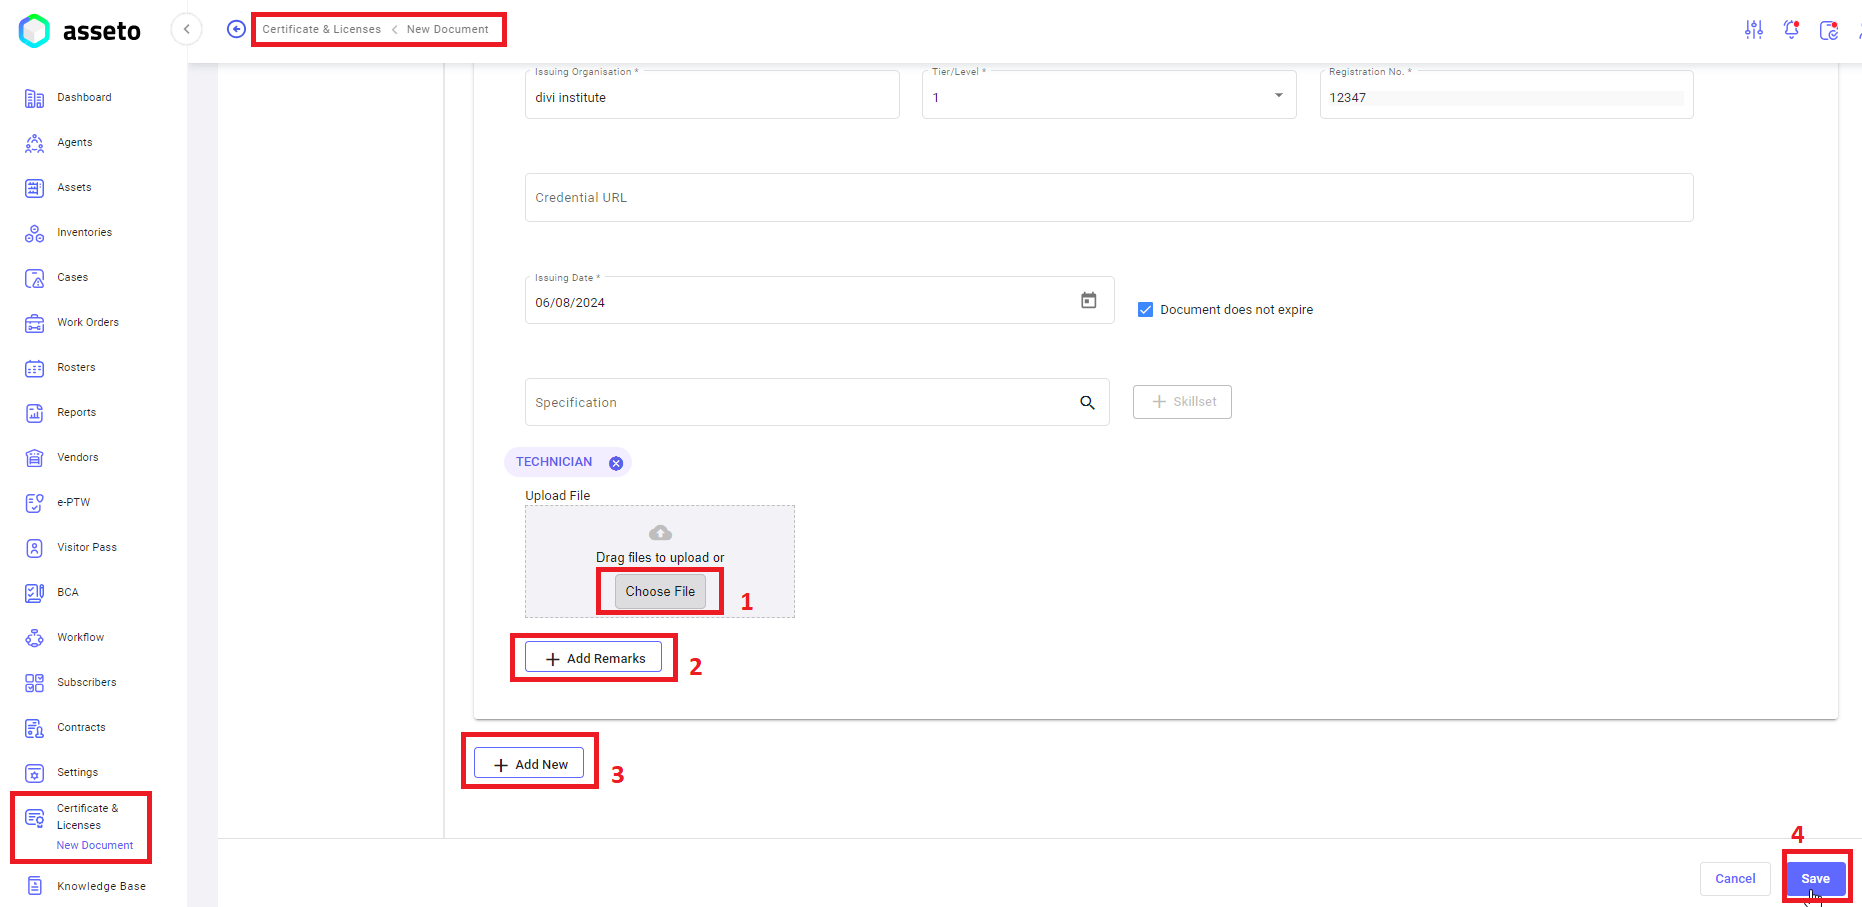Click the TECHNICIAN tag label
This screenshot has height=907, width=1862.
tap(554, 462)
